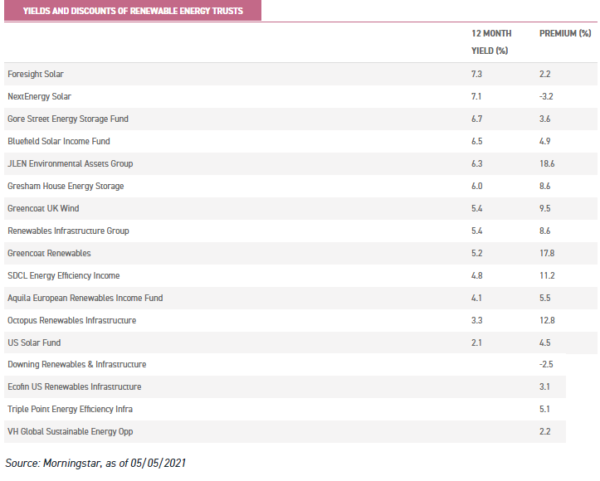600x481 pixels.
Task: Click Aquila European Renewables Income Fund
Action: pos(85,297)
